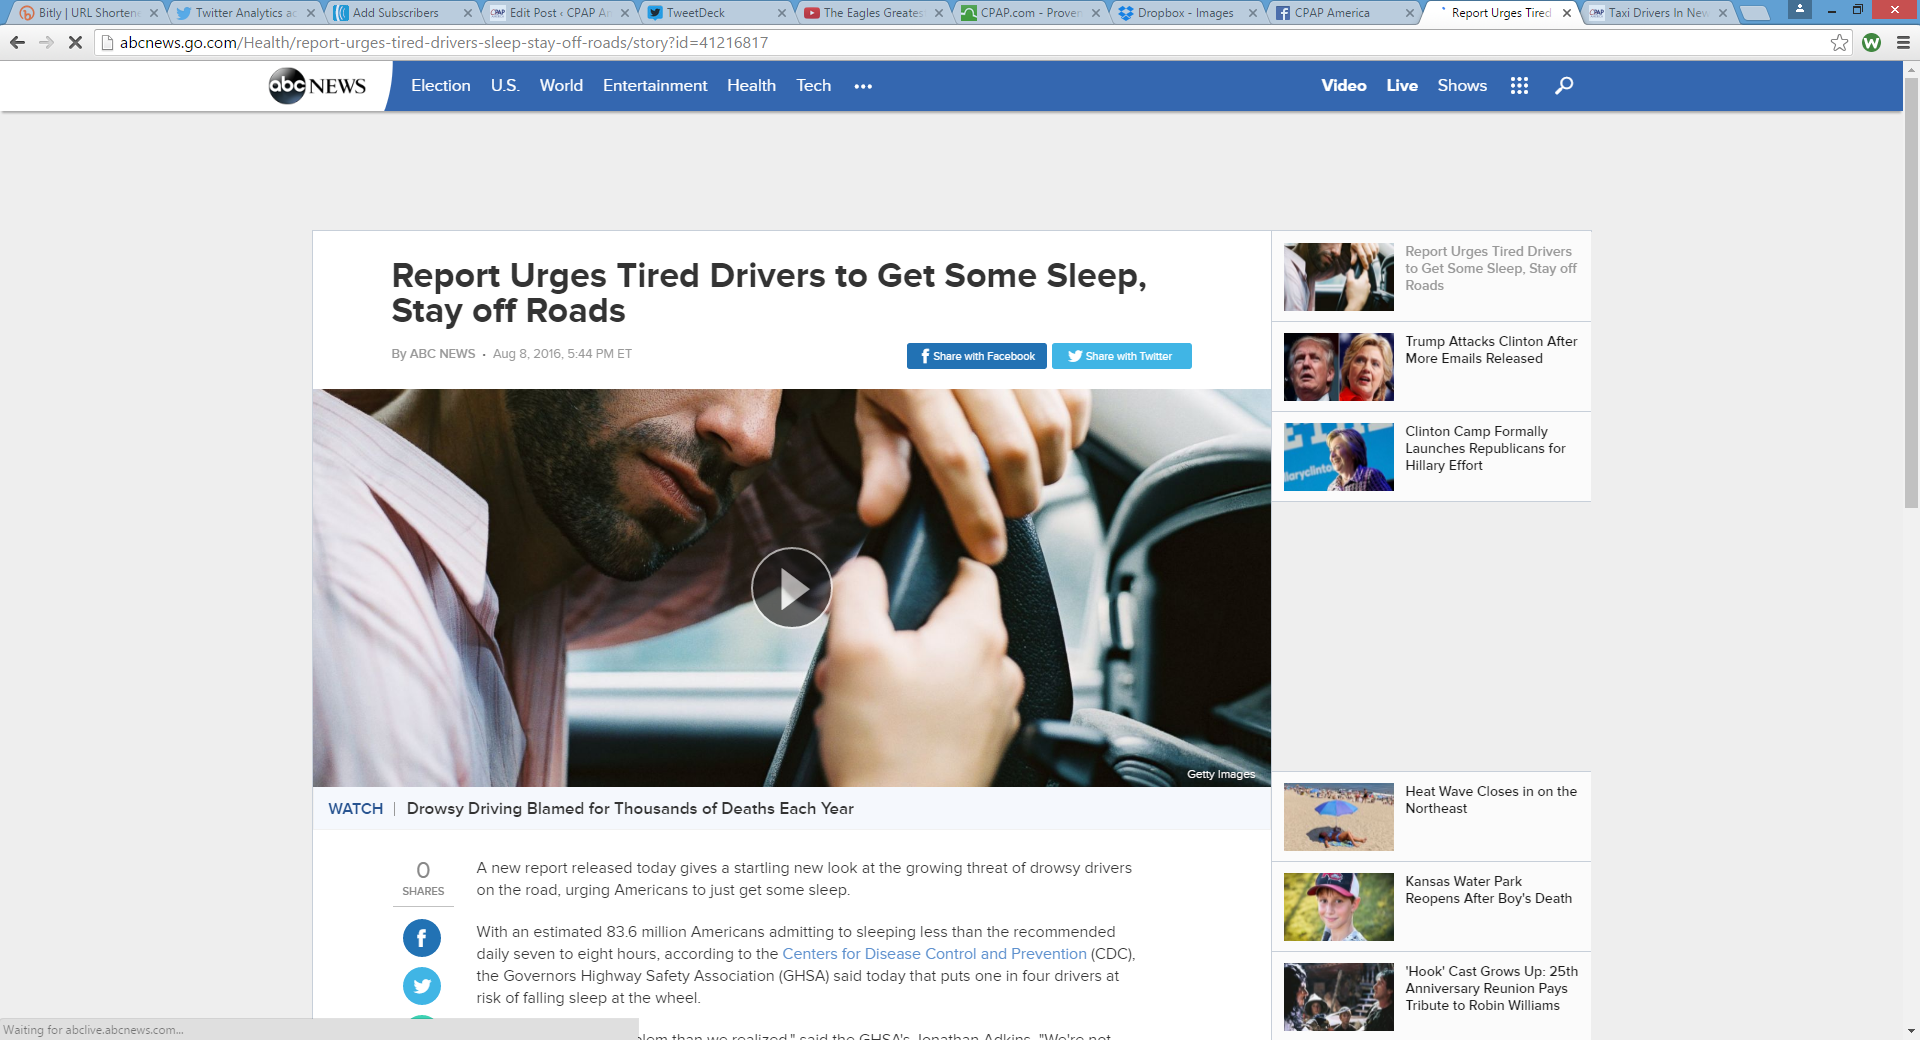
Task: Open the Election navigation section
Action: tap(440, 86)
